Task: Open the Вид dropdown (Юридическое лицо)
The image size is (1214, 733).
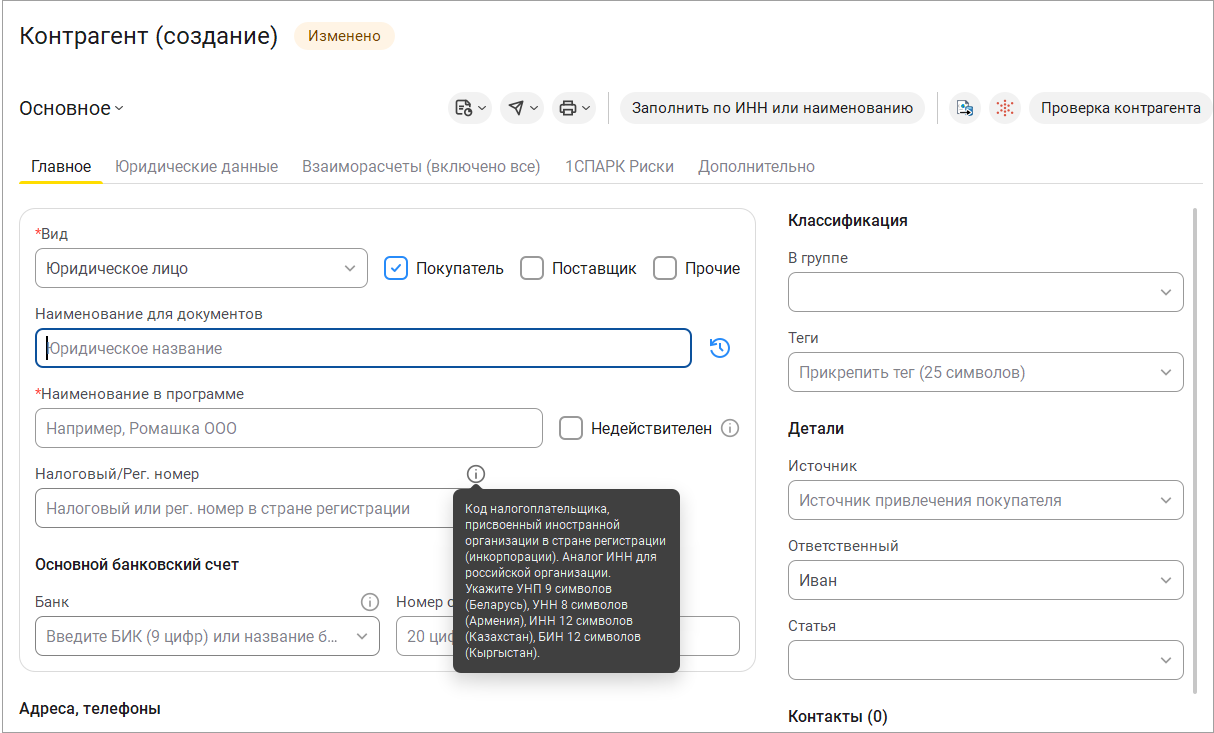Action: pyautogui.click(x=201, y=268)
